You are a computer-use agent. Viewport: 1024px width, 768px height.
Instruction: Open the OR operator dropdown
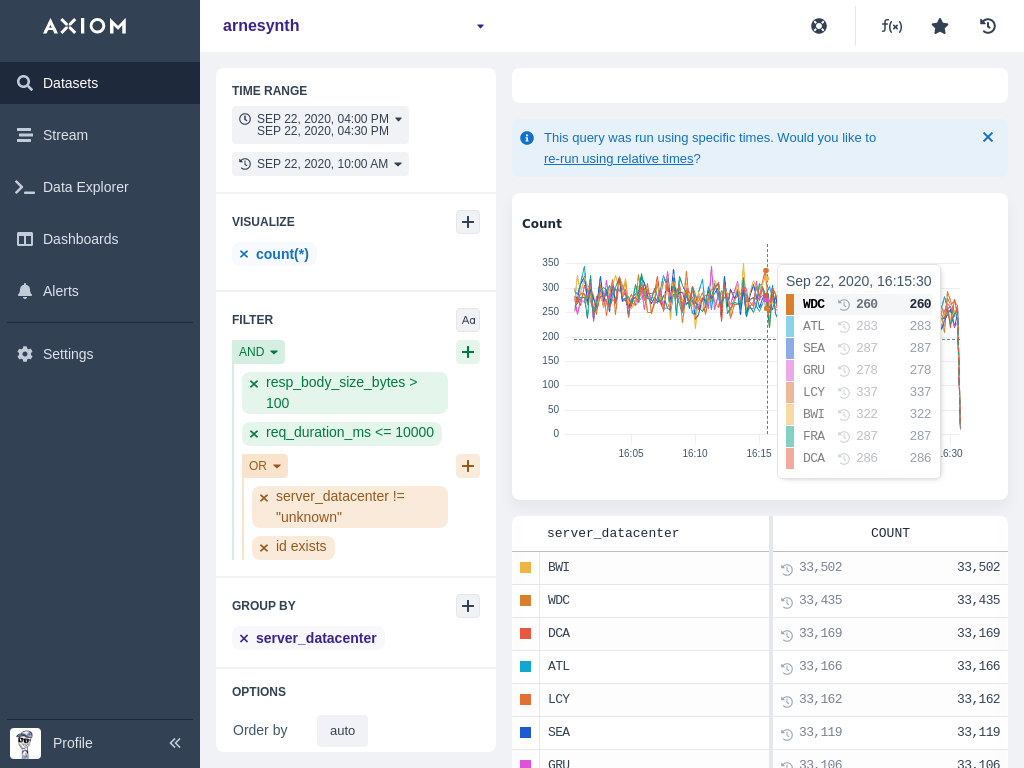[x=265, y=466]
